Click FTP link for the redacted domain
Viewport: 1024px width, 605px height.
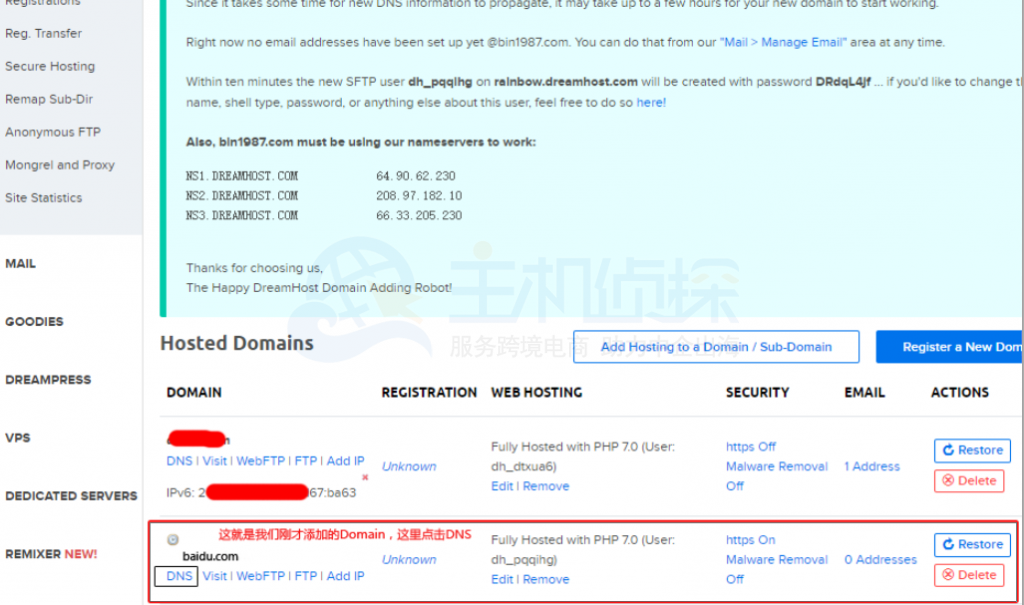[x=306, y=461]
